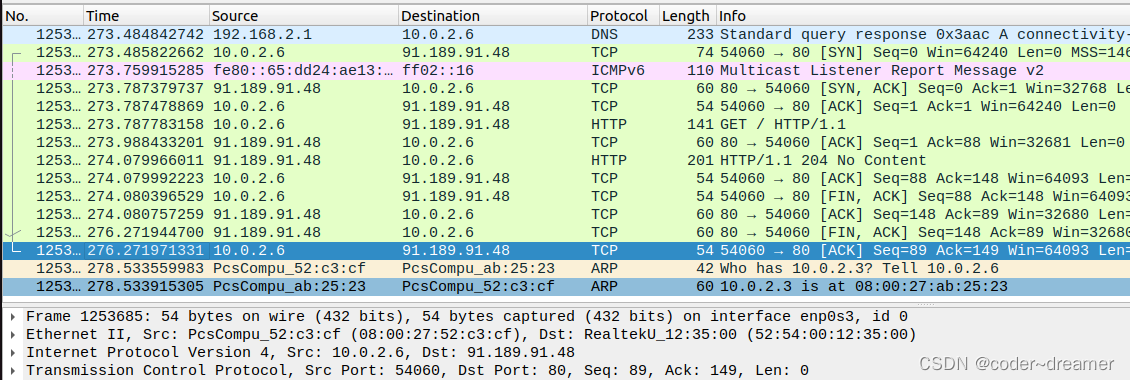Click the Destination column header
This screenshot has width=1130, height=380.
(492, 16)
